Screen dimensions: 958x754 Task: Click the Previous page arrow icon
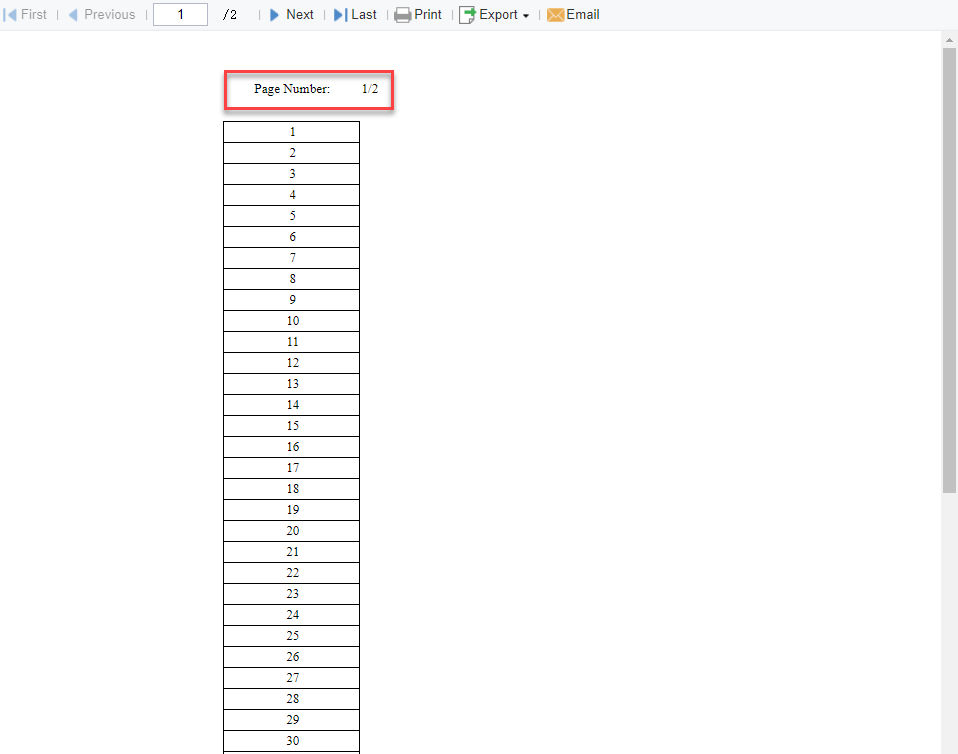click(x=71, y=14)
